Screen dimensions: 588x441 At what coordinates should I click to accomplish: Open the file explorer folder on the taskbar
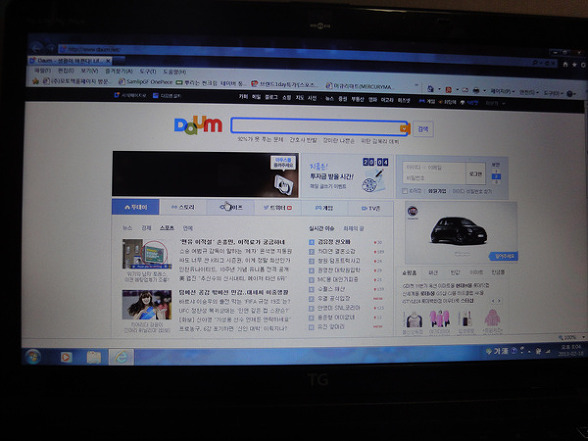[x=94, y=357]
